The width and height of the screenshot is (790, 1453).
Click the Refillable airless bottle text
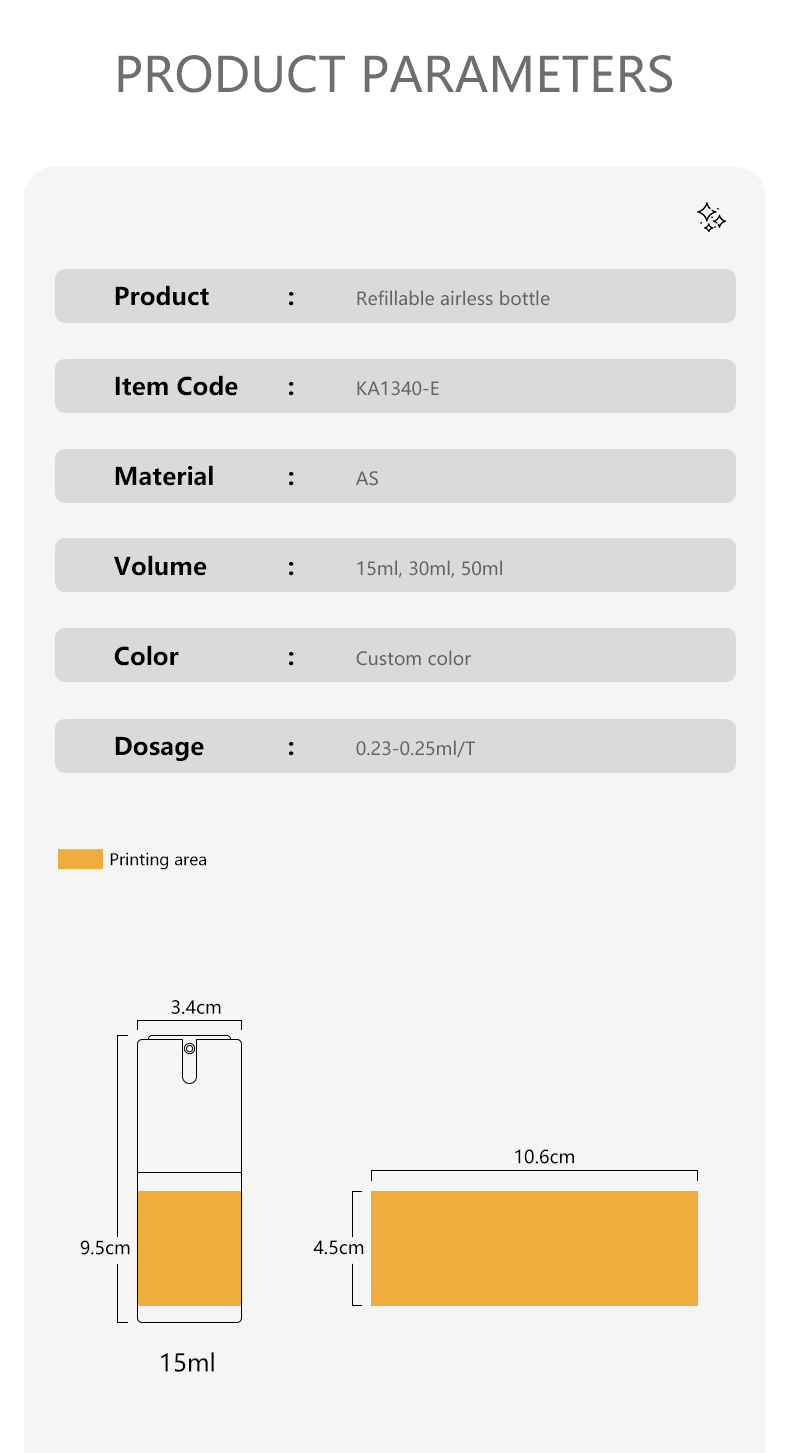pyautogui.click(x=453, y=298)
